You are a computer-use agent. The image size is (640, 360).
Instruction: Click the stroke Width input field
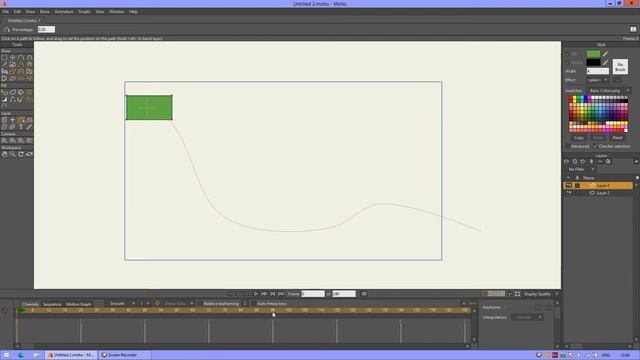(x=598, y=71)
